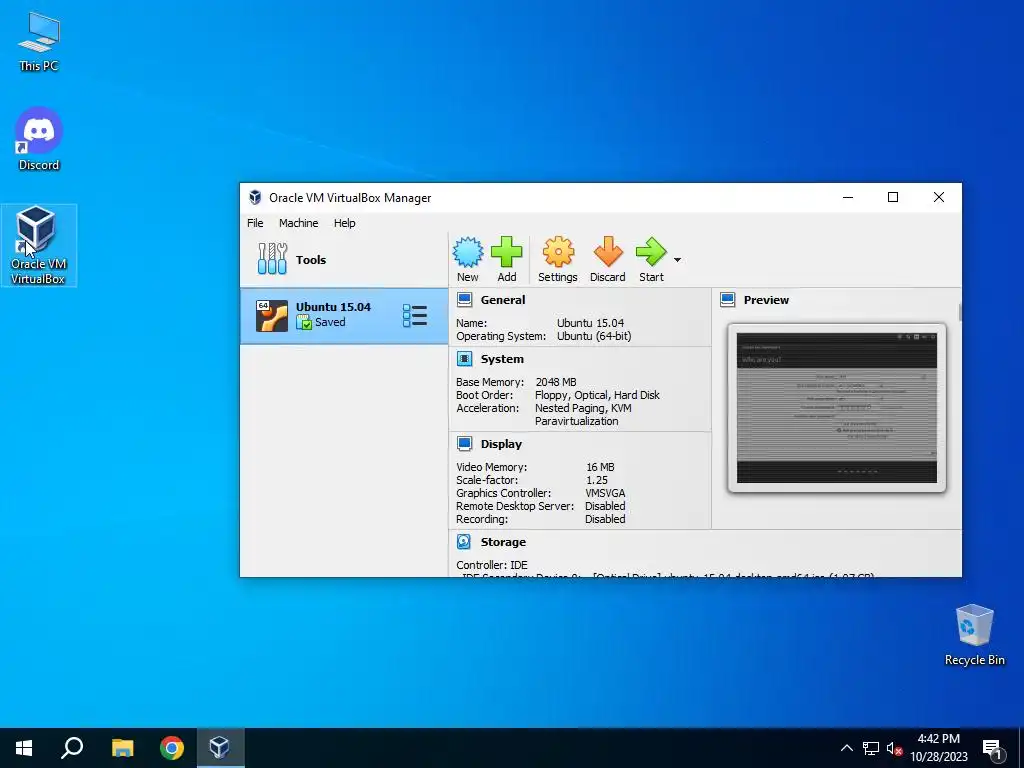Maximize the VirtualBox Manager window
Image resolution: width=1024 pixels, height=768 pixels.
pos(893,197)
